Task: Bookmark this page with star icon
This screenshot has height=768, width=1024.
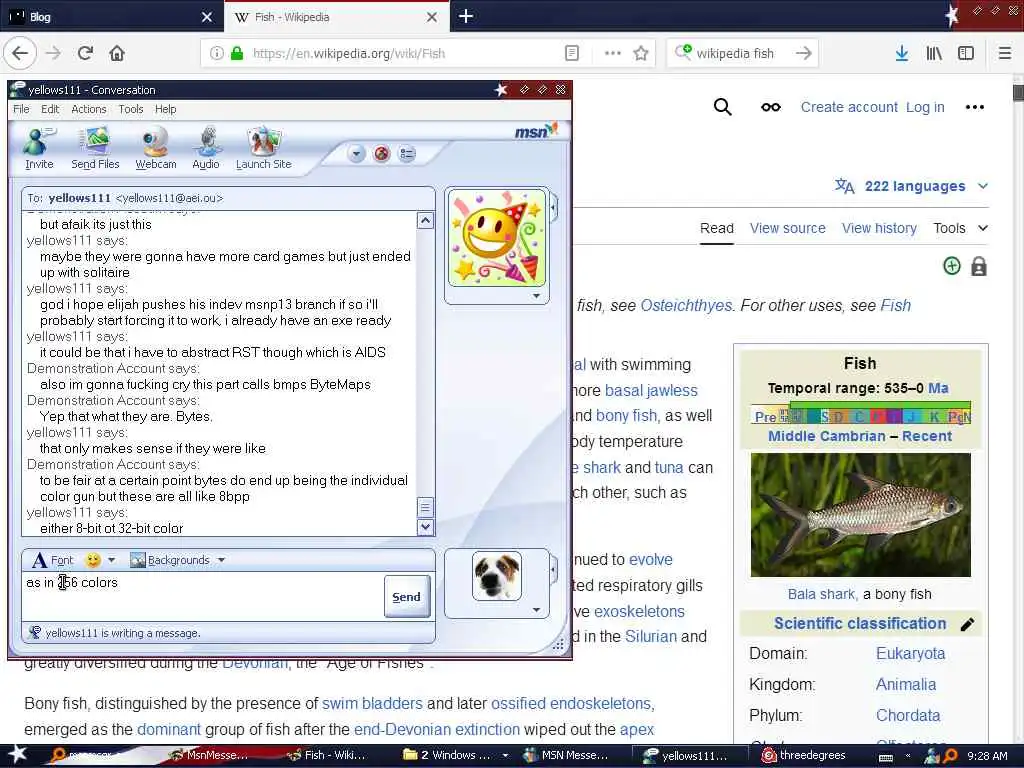Action: pyautogui.click(x=641, y=53)
